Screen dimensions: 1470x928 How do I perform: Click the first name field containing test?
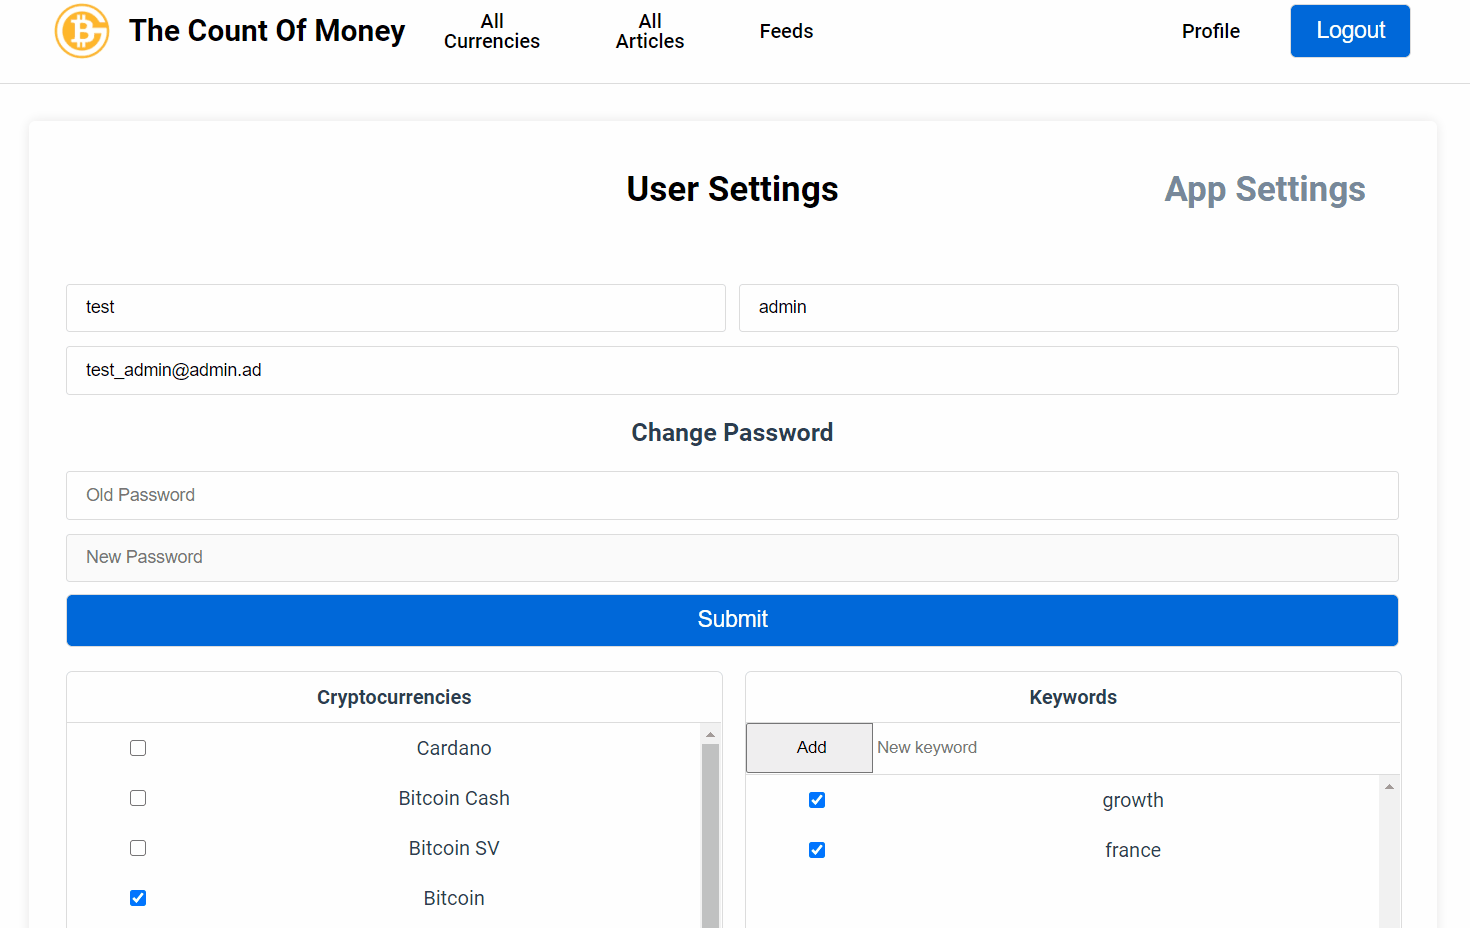(x=396, y=308)
